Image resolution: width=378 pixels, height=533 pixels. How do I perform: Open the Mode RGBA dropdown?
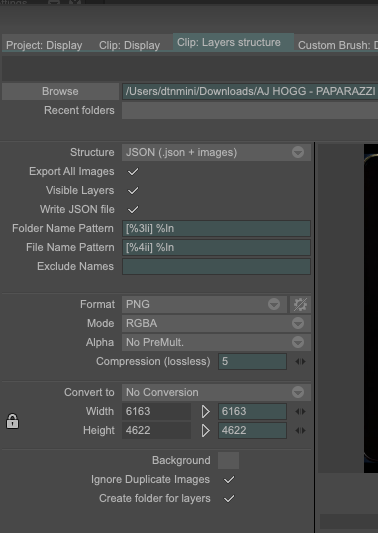[216, 323]
